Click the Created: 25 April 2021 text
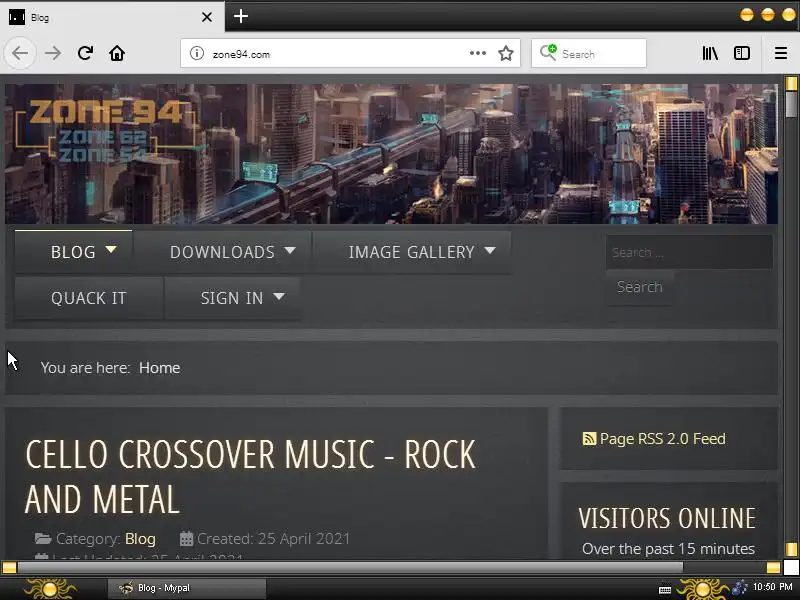This screenshot has height=600, width=800. [x=273, y=539]
